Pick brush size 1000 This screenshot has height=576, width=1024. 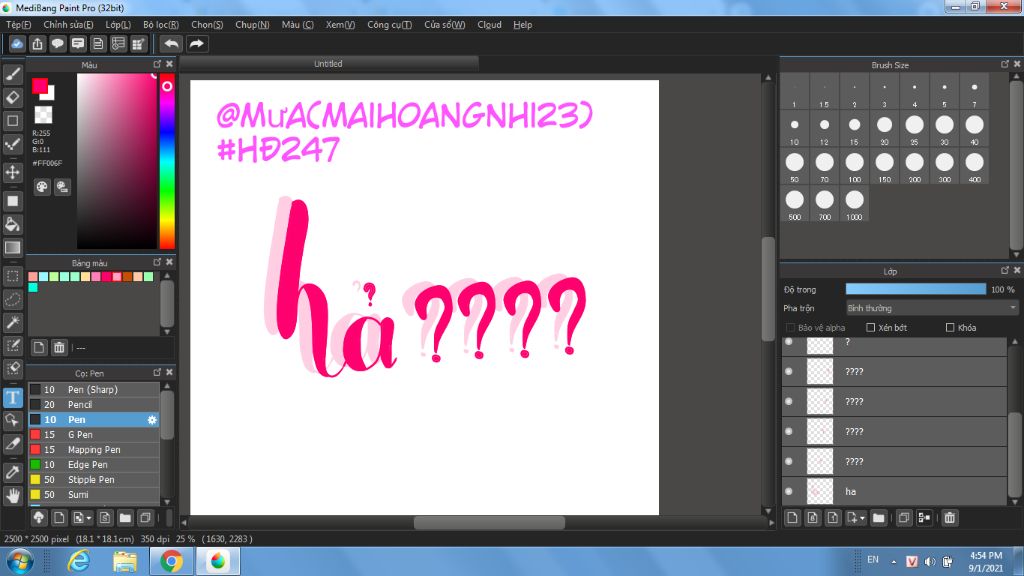pyautogui.click(x=854, y=204)
